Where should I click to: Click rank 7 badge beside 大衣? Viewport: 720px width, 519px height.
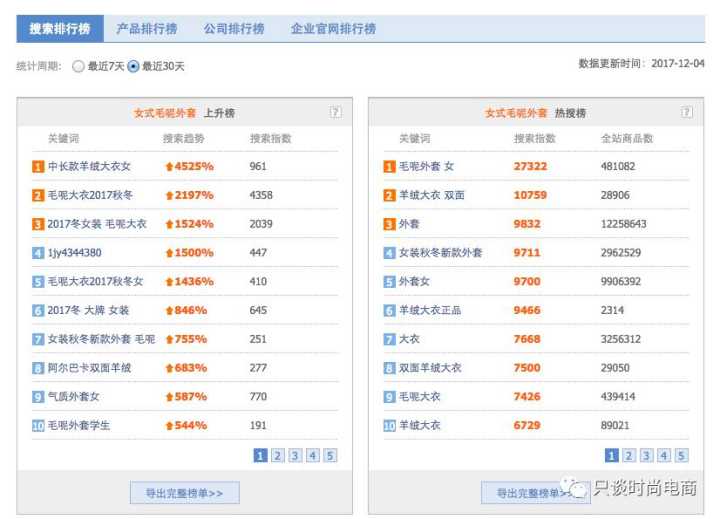[389, 340]
